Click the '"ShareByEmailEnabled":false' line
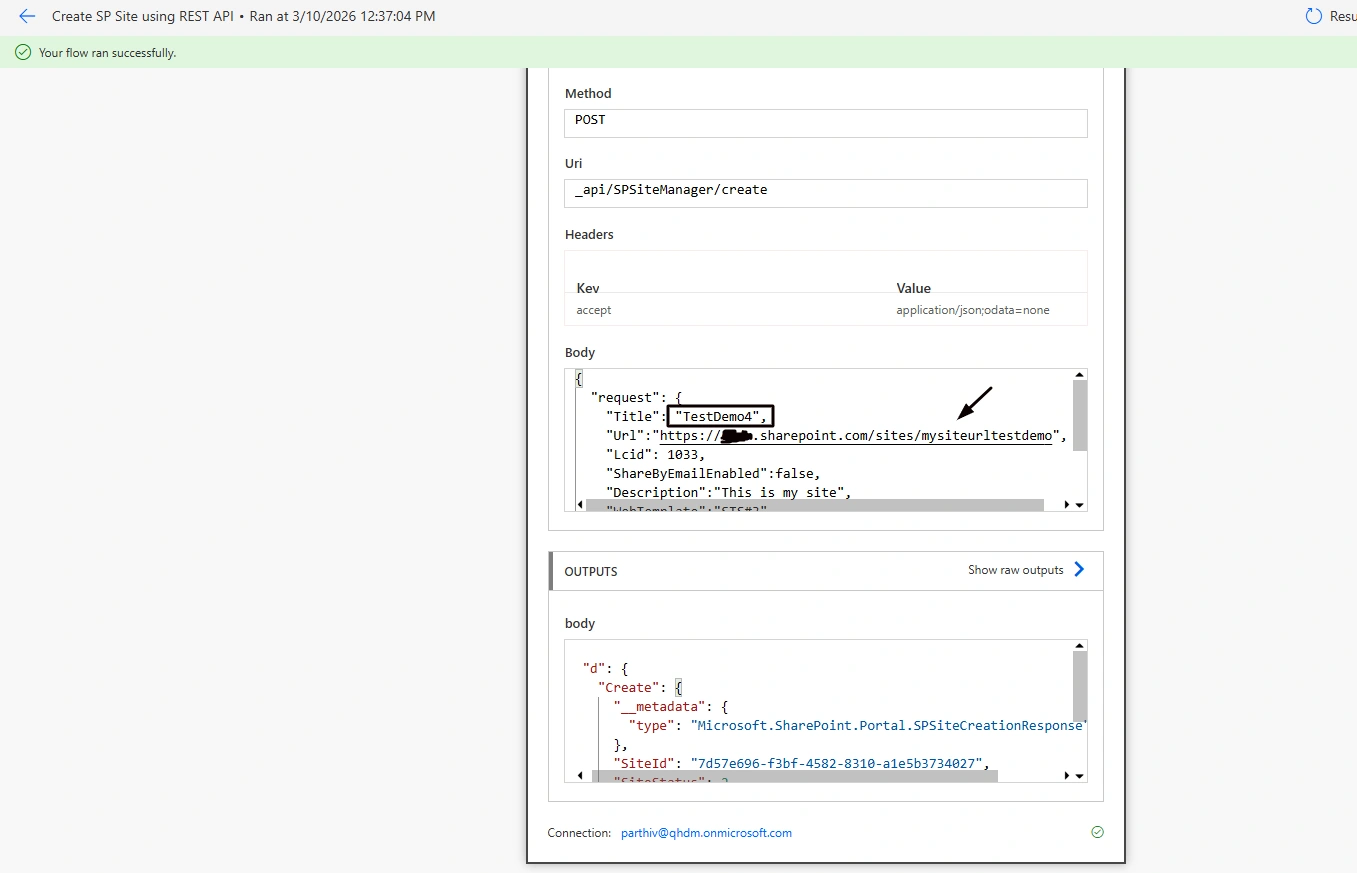This screenshot has width=1357, height=873. click(x=714, y=473)
